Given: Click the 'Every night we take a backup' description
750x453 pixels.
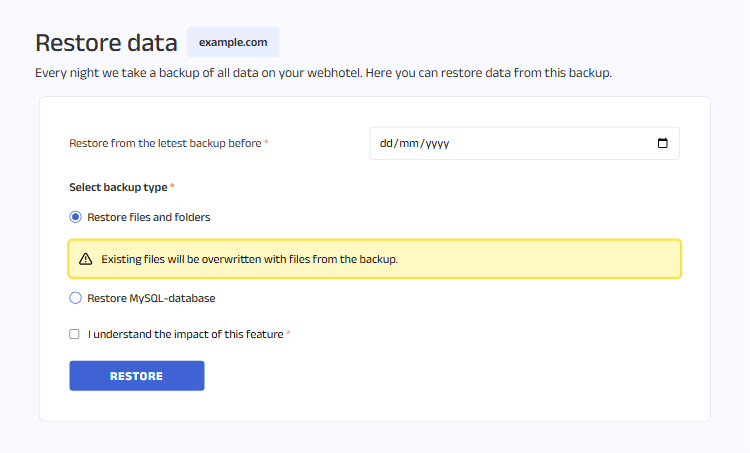Looking at the screenshot, I should (323, 73).
